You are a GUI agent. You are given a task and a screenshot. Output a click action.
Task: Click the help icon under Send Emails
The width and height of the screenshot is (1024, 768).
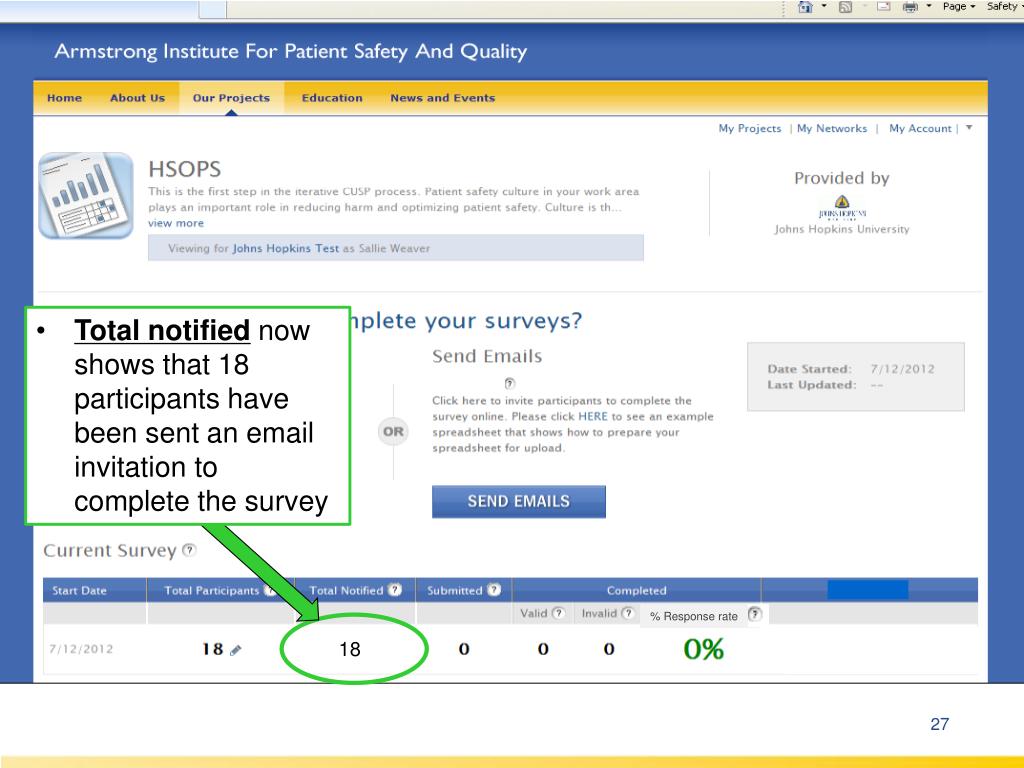pos(509,383)
